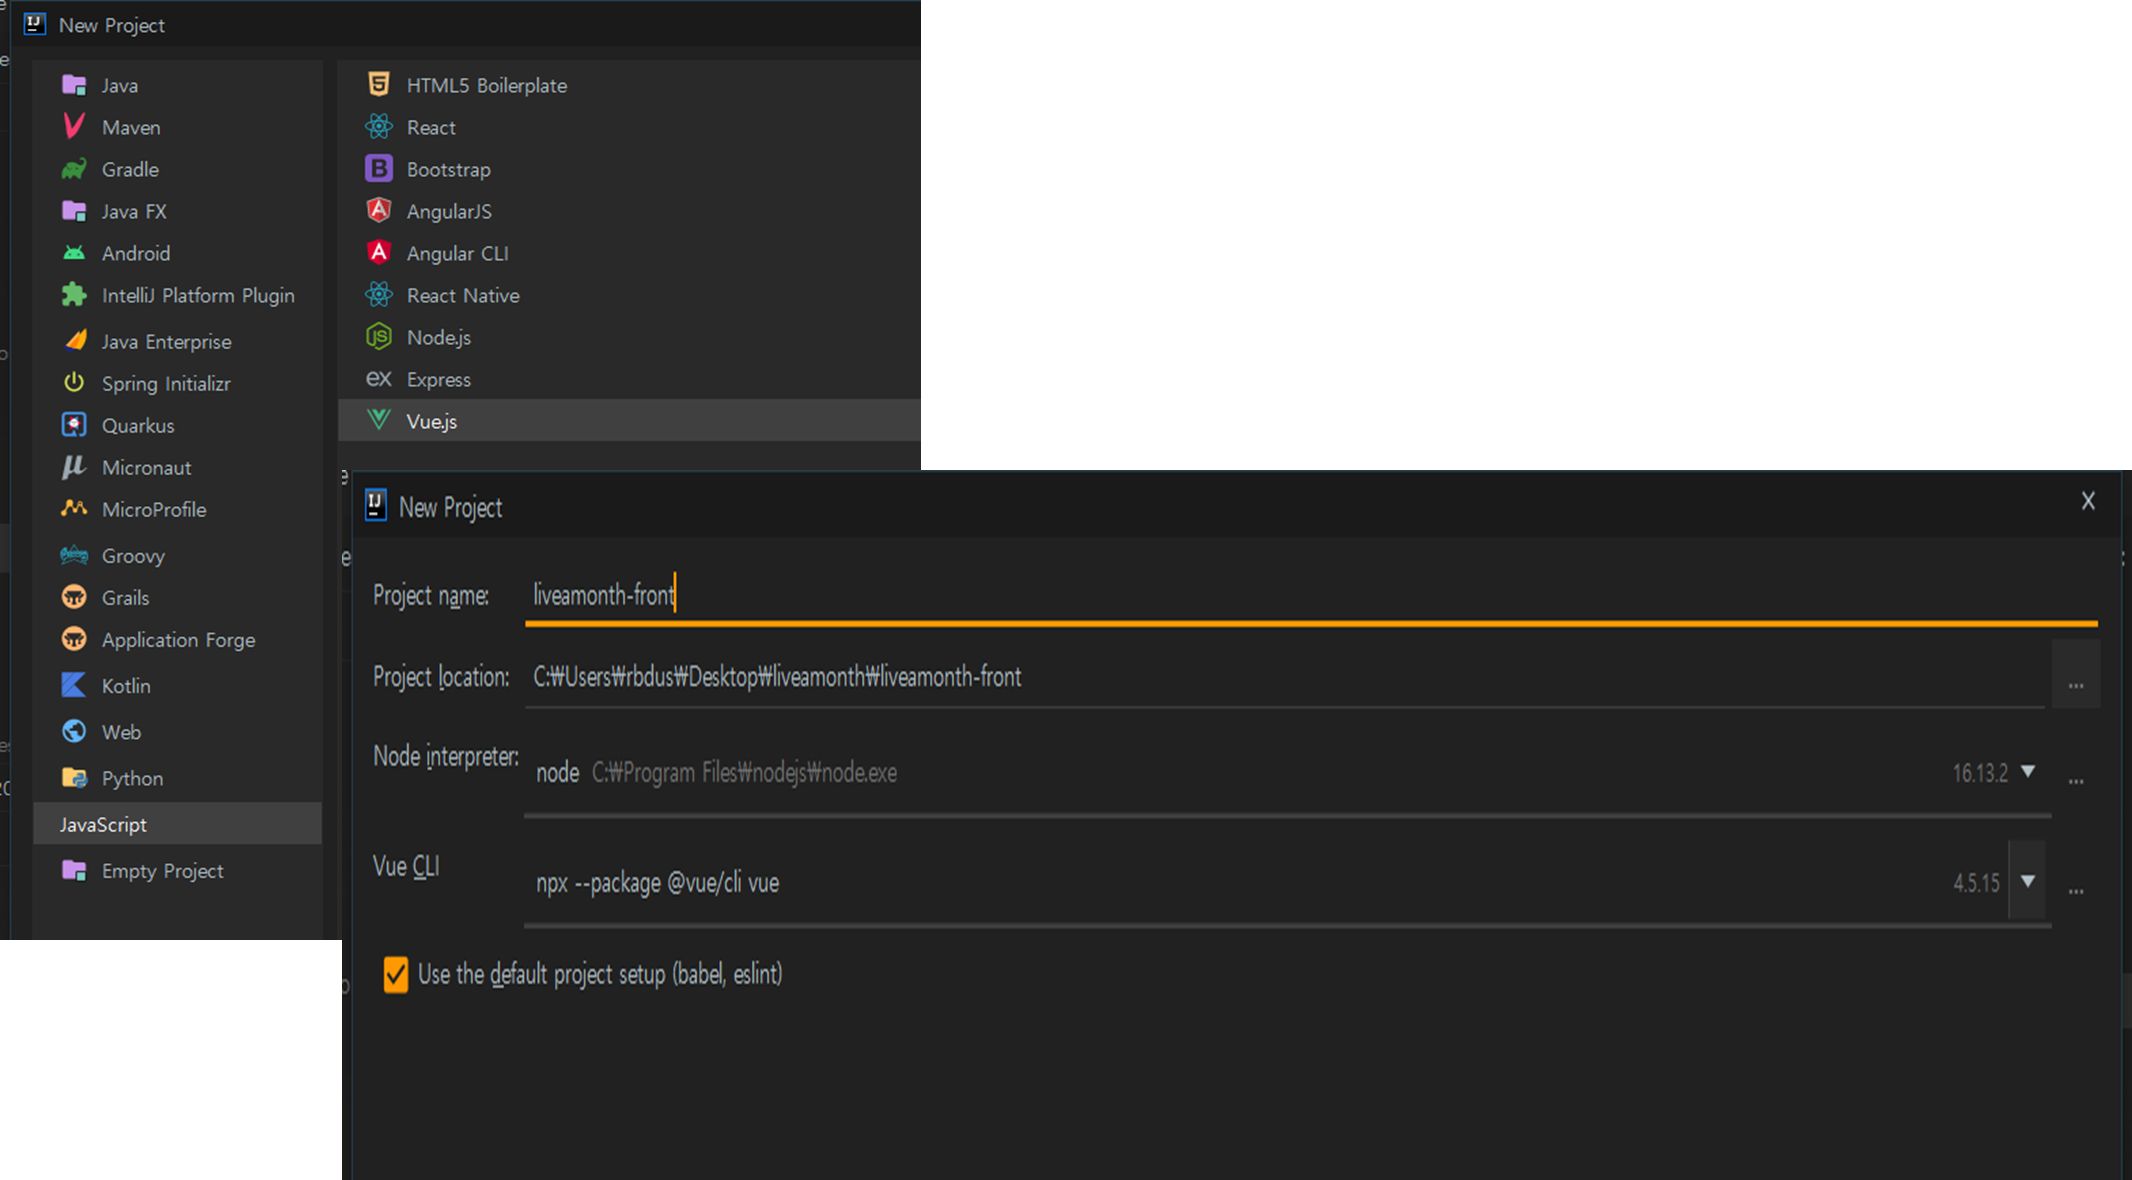Click the Android robot icon
The image size is (2132, 1180).
tap(74, 253)
